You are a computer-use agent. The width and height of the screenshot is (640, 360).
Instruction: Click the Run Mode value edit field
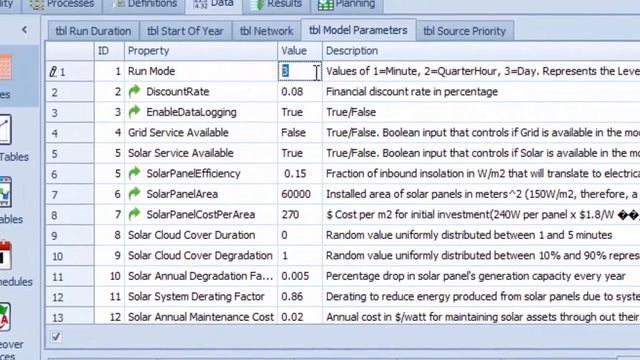300,71
